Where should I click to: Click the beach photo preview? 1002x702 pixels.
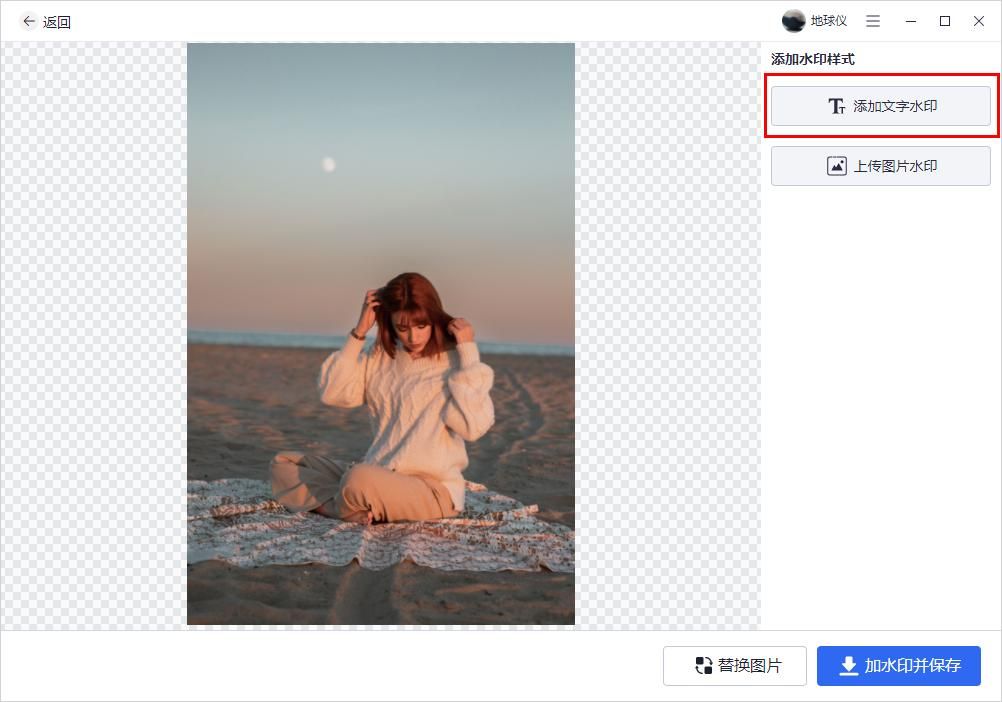pos(381,333)
